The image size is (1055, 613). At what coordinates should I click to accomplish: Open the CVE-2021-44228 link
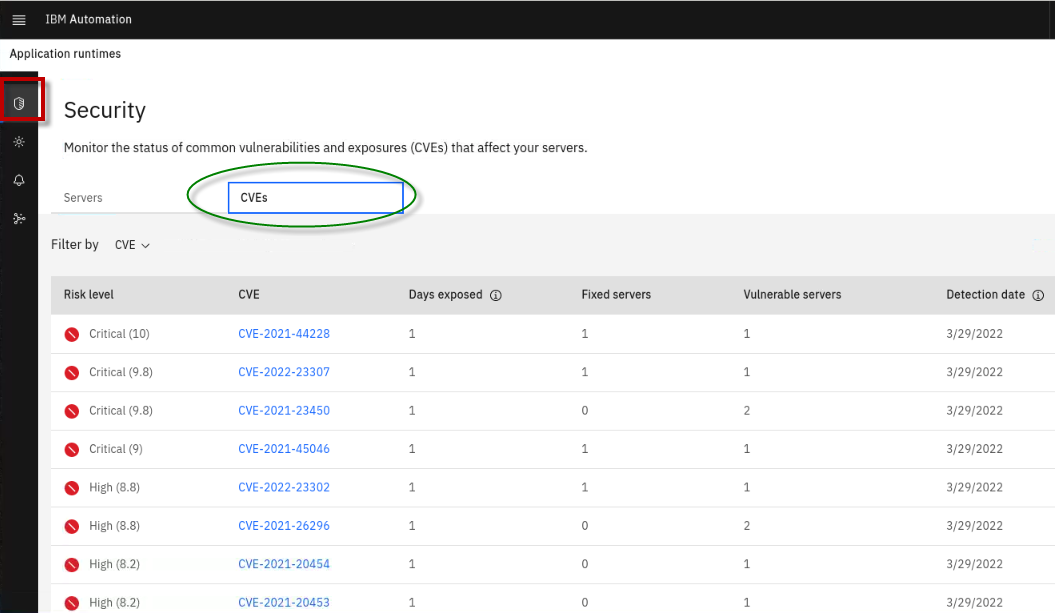(x=284, y=334)
